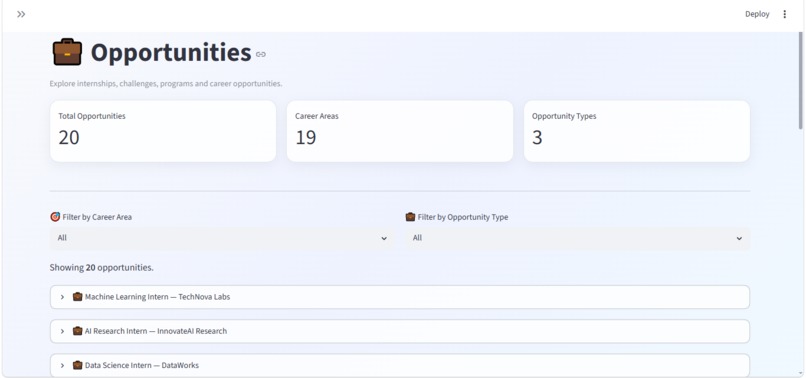Viewport: 806px width, 378px height.
Task: Click the Total Opportunities value 20
Action: [x=69, y=137]
